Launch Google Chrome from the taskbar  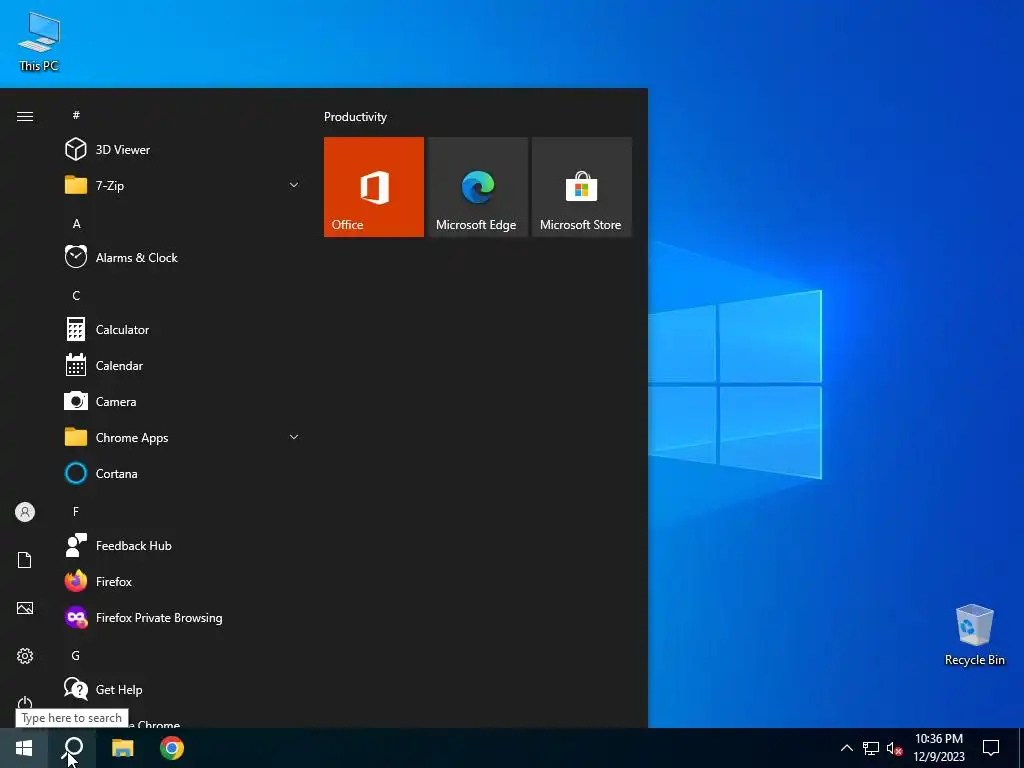click(172, 748)
